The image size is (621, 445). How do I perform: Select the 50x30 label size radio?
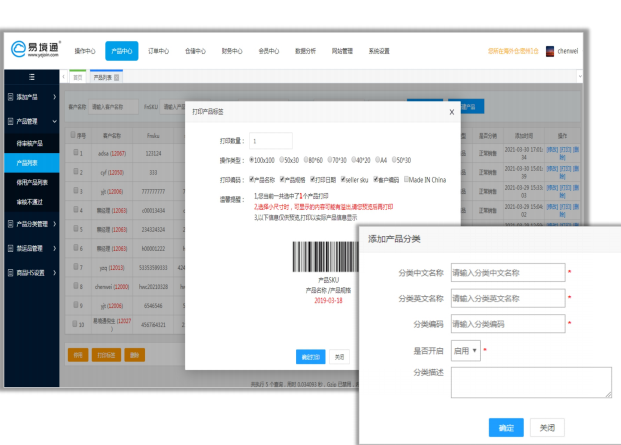click(279, 160)
